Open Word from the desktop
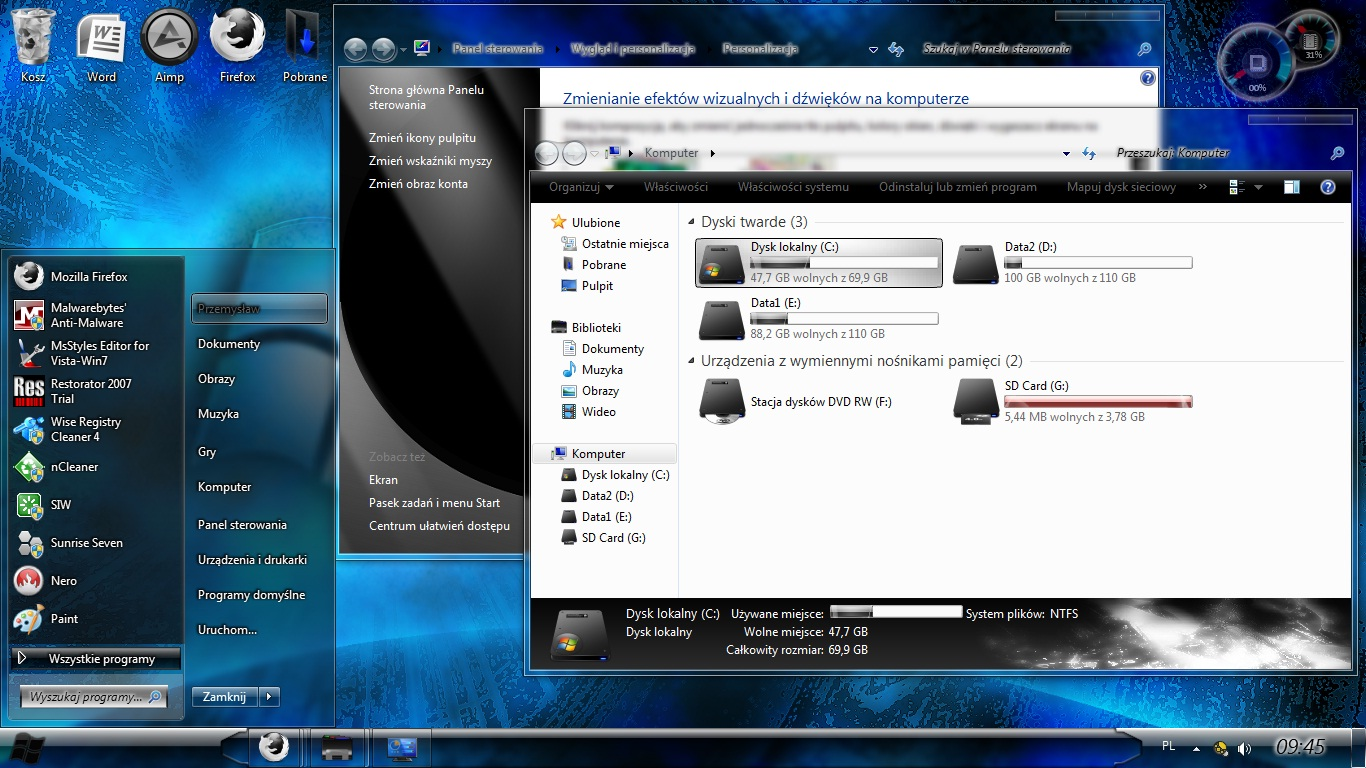Image resolution: width=1366 pixels, height=768 pixels. pos(101,38)
